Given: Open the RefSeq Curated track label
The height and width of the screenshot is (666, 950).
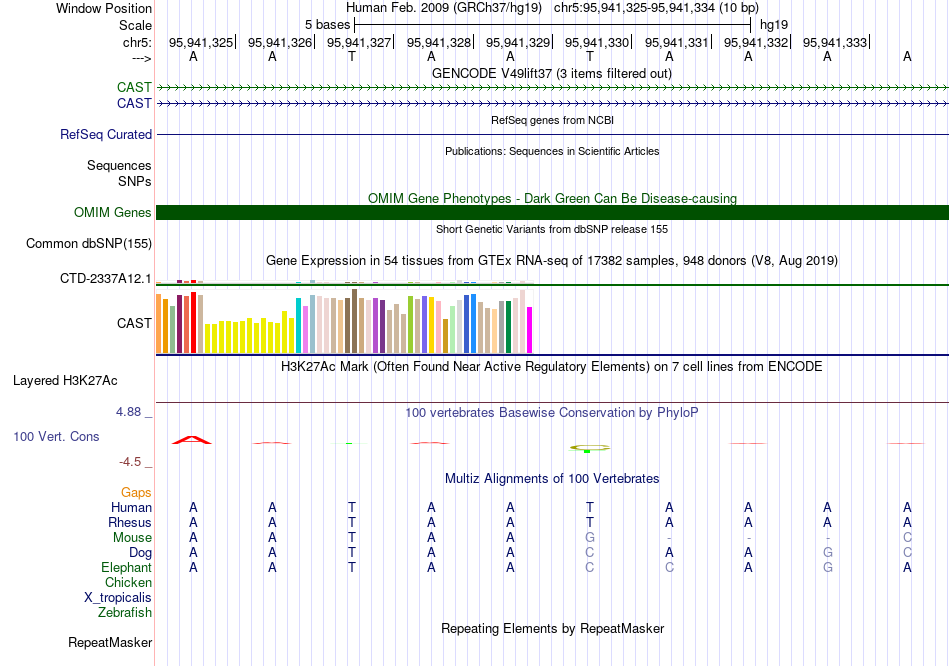Looking at the screenshot, I should [x=105, y=135].
